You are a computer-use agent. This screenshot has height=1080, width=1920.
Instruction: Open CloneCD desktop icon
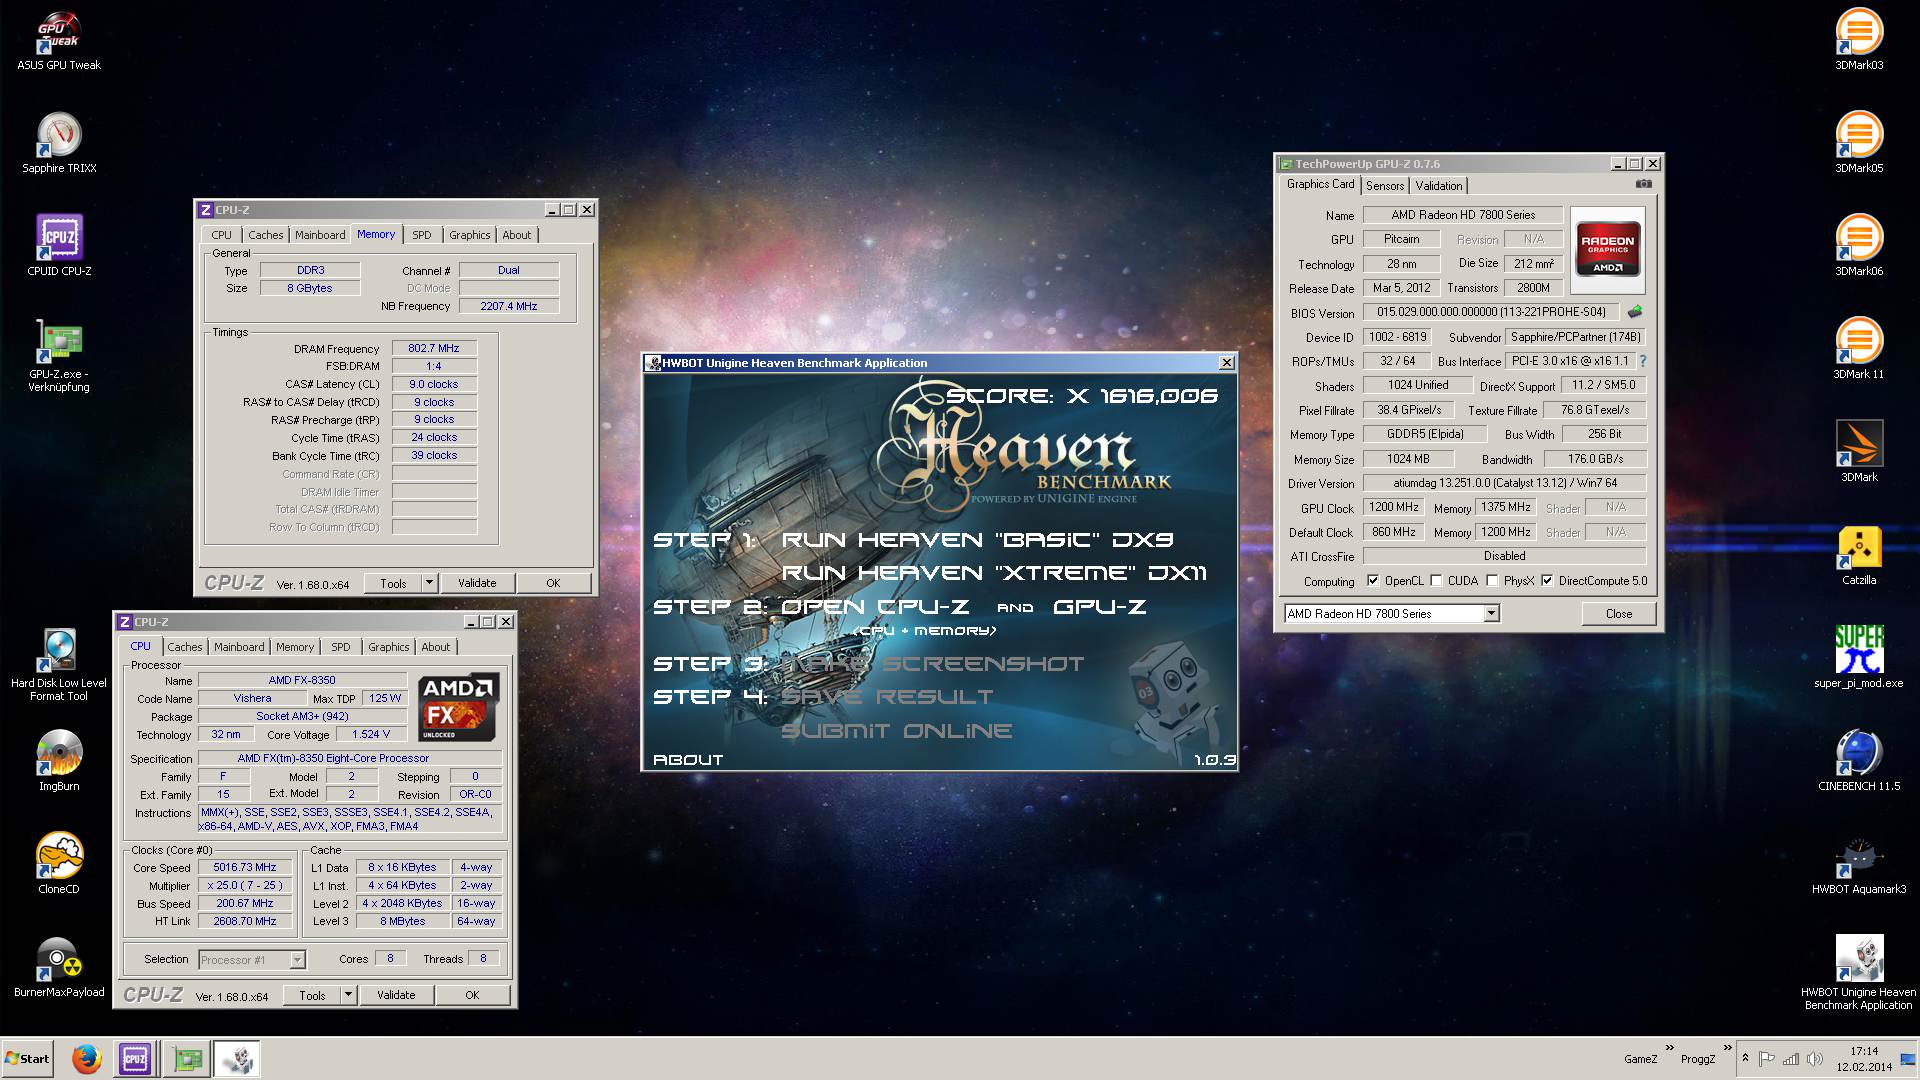pyautogui.click(x=59, y=864)
